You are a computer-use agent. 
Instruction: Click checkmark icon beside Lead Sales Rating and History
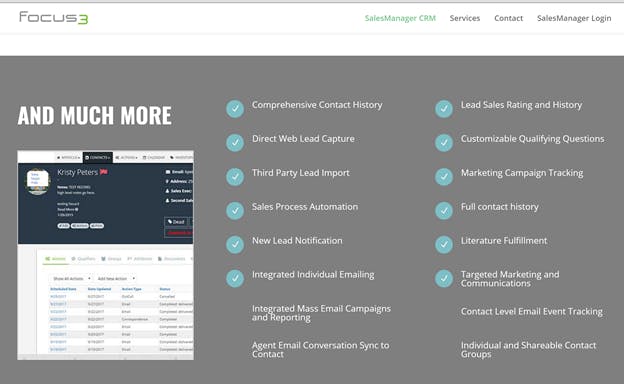tap(444, 109)
